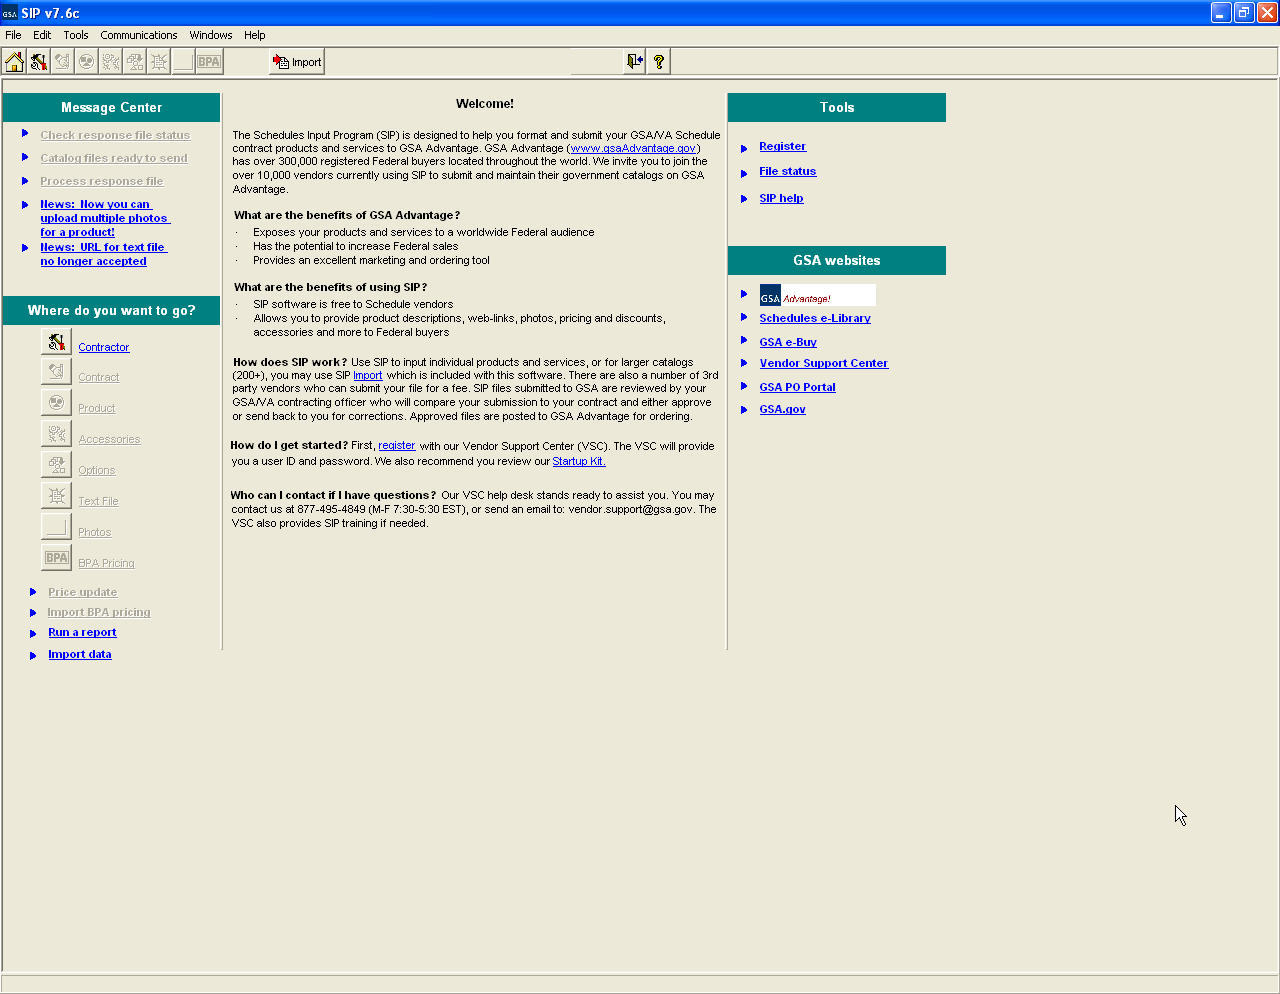Click the question mark help icon
The image size is (1280, 994).
tap(659, 62)
